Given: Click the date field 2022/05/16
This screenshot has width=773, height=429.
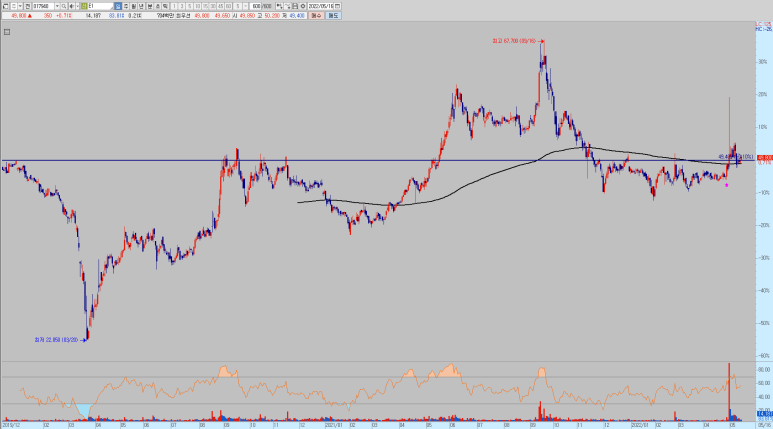Looking at the screenshot, I should click(320, 6).
